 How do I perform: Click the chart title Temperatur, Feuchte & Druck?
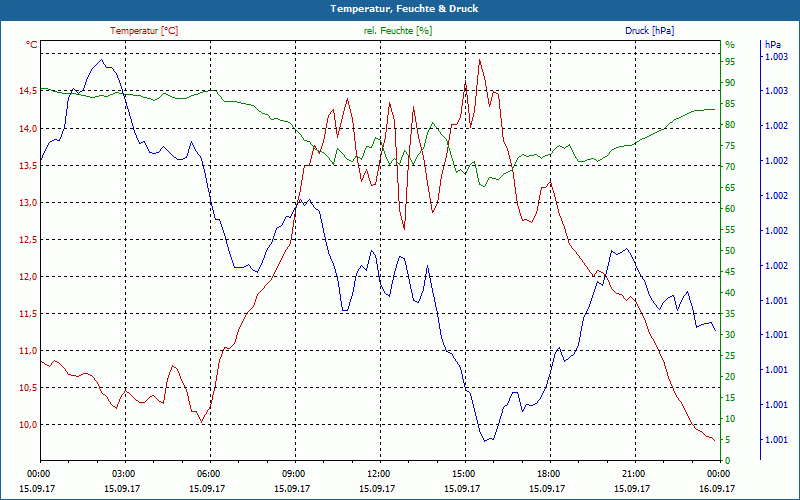tap(404, 9)
